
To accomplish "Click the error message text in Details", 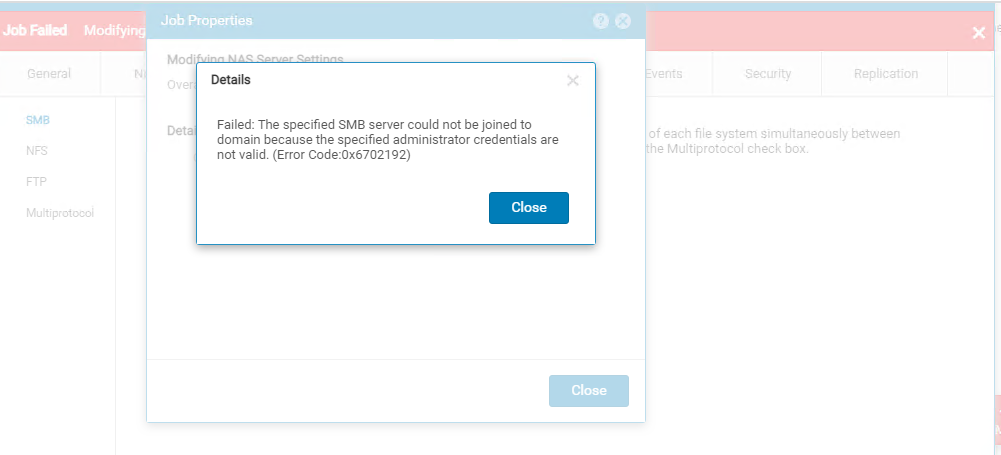I will [387, 140].
